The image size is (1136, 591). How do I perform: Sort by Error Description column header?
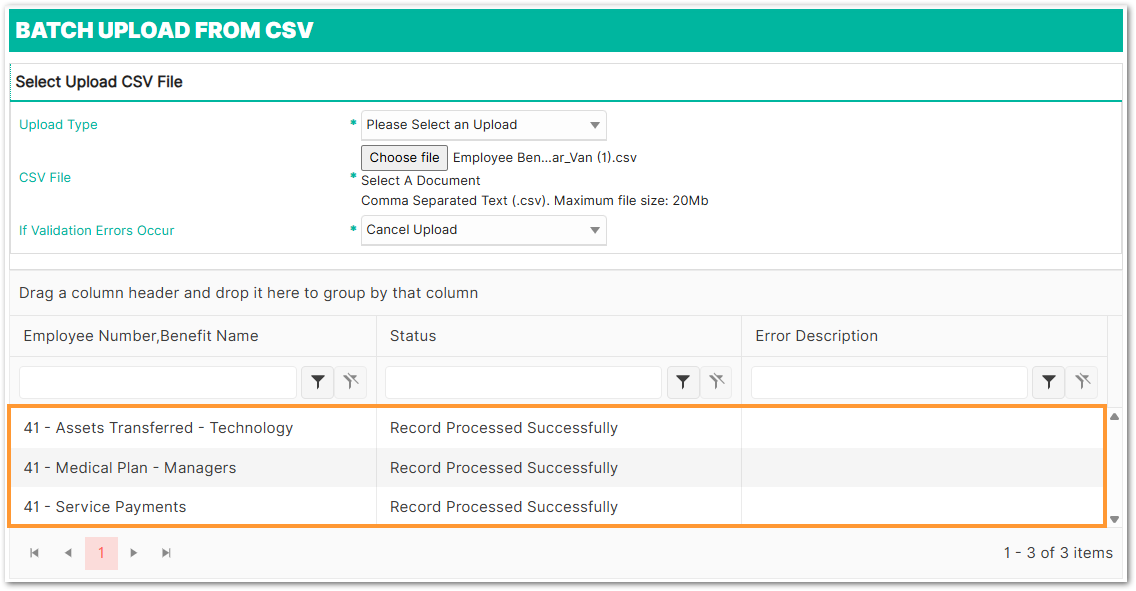816,336
